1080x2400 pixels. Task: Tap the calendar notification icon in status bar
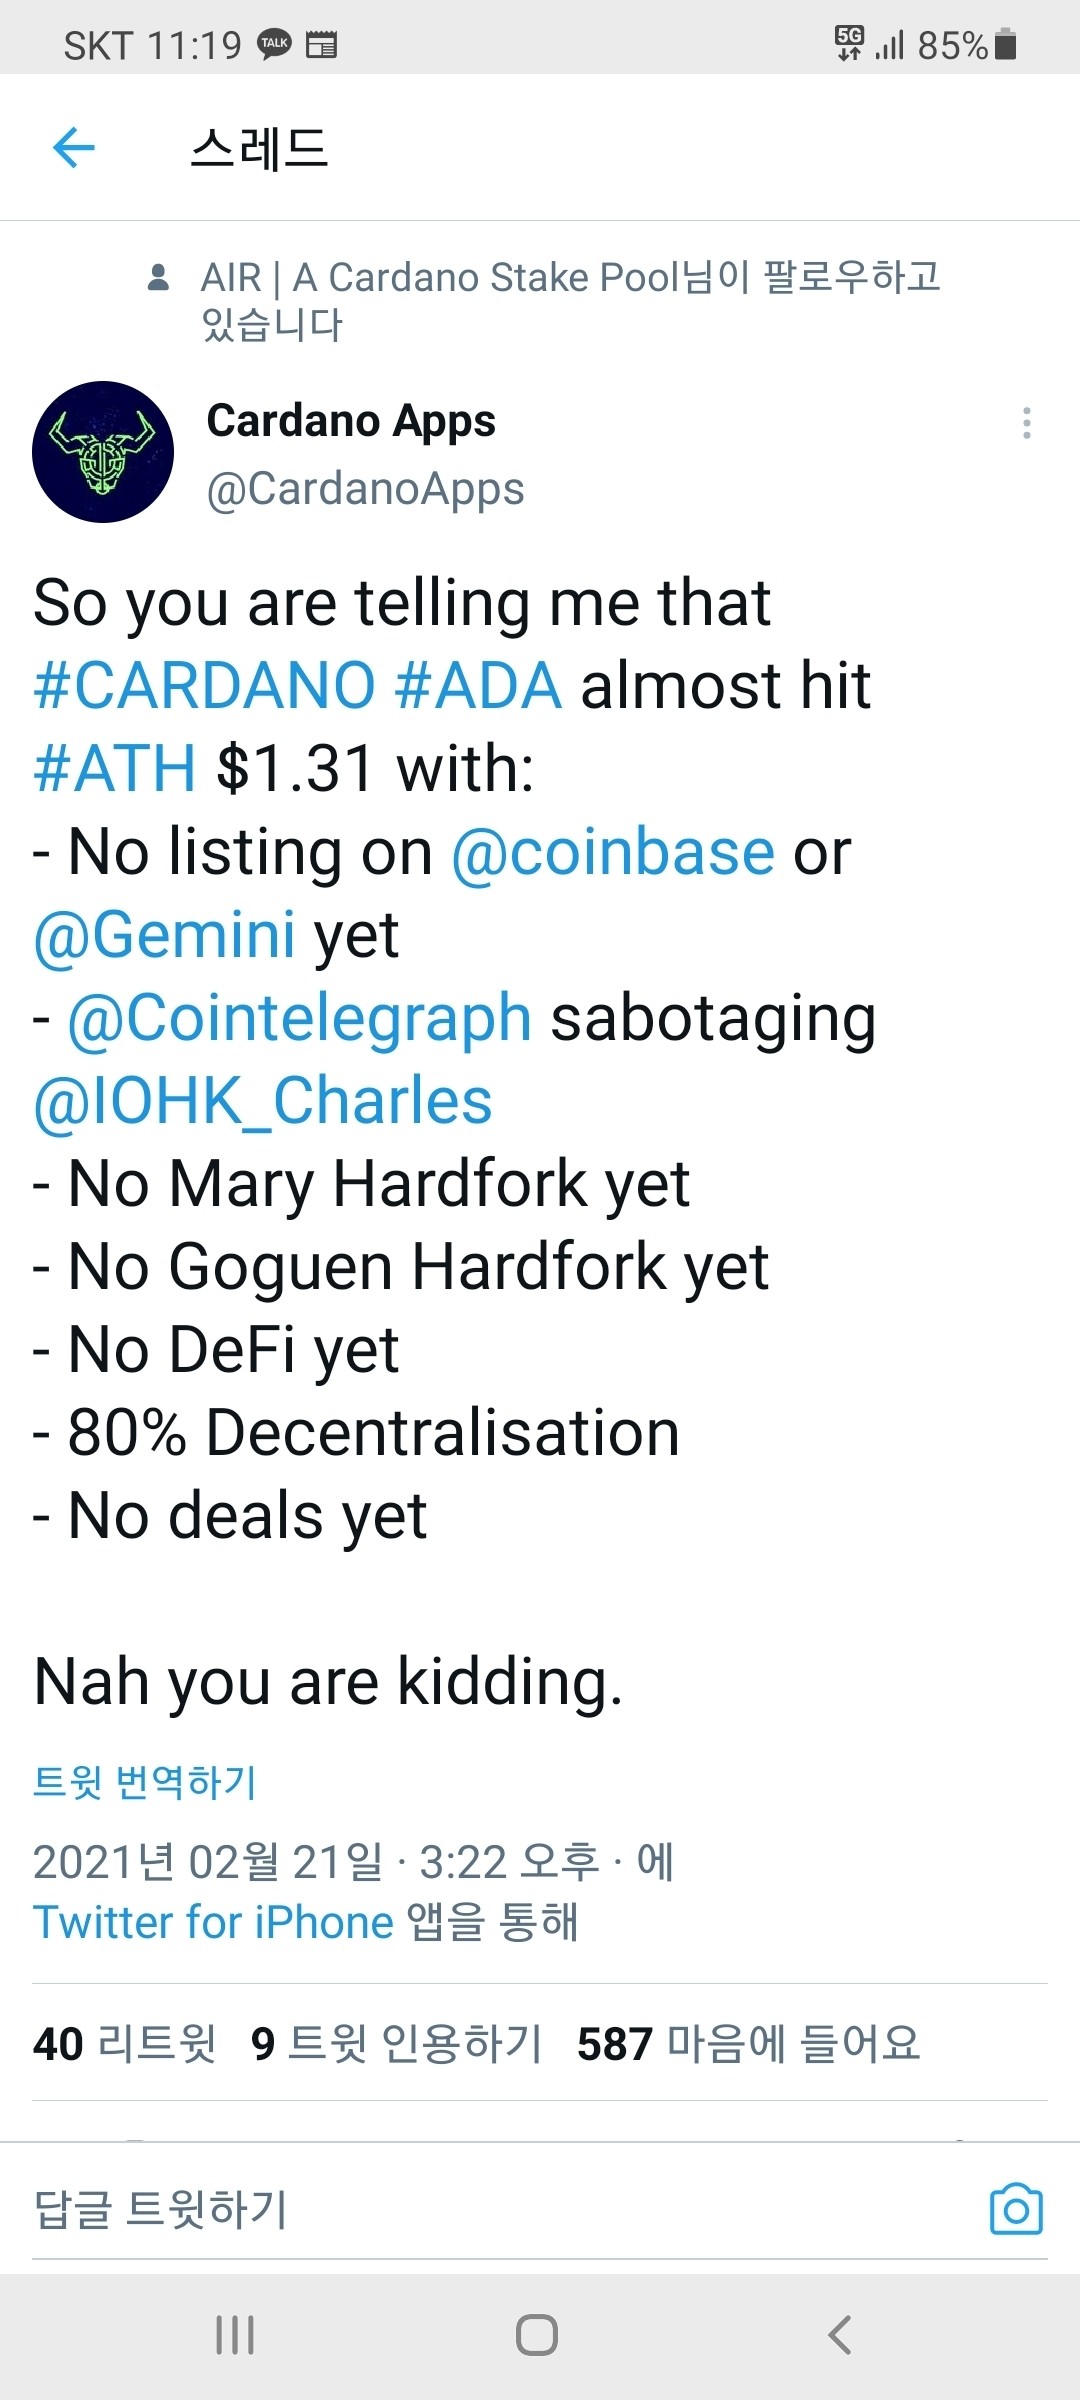coord(321,44)
